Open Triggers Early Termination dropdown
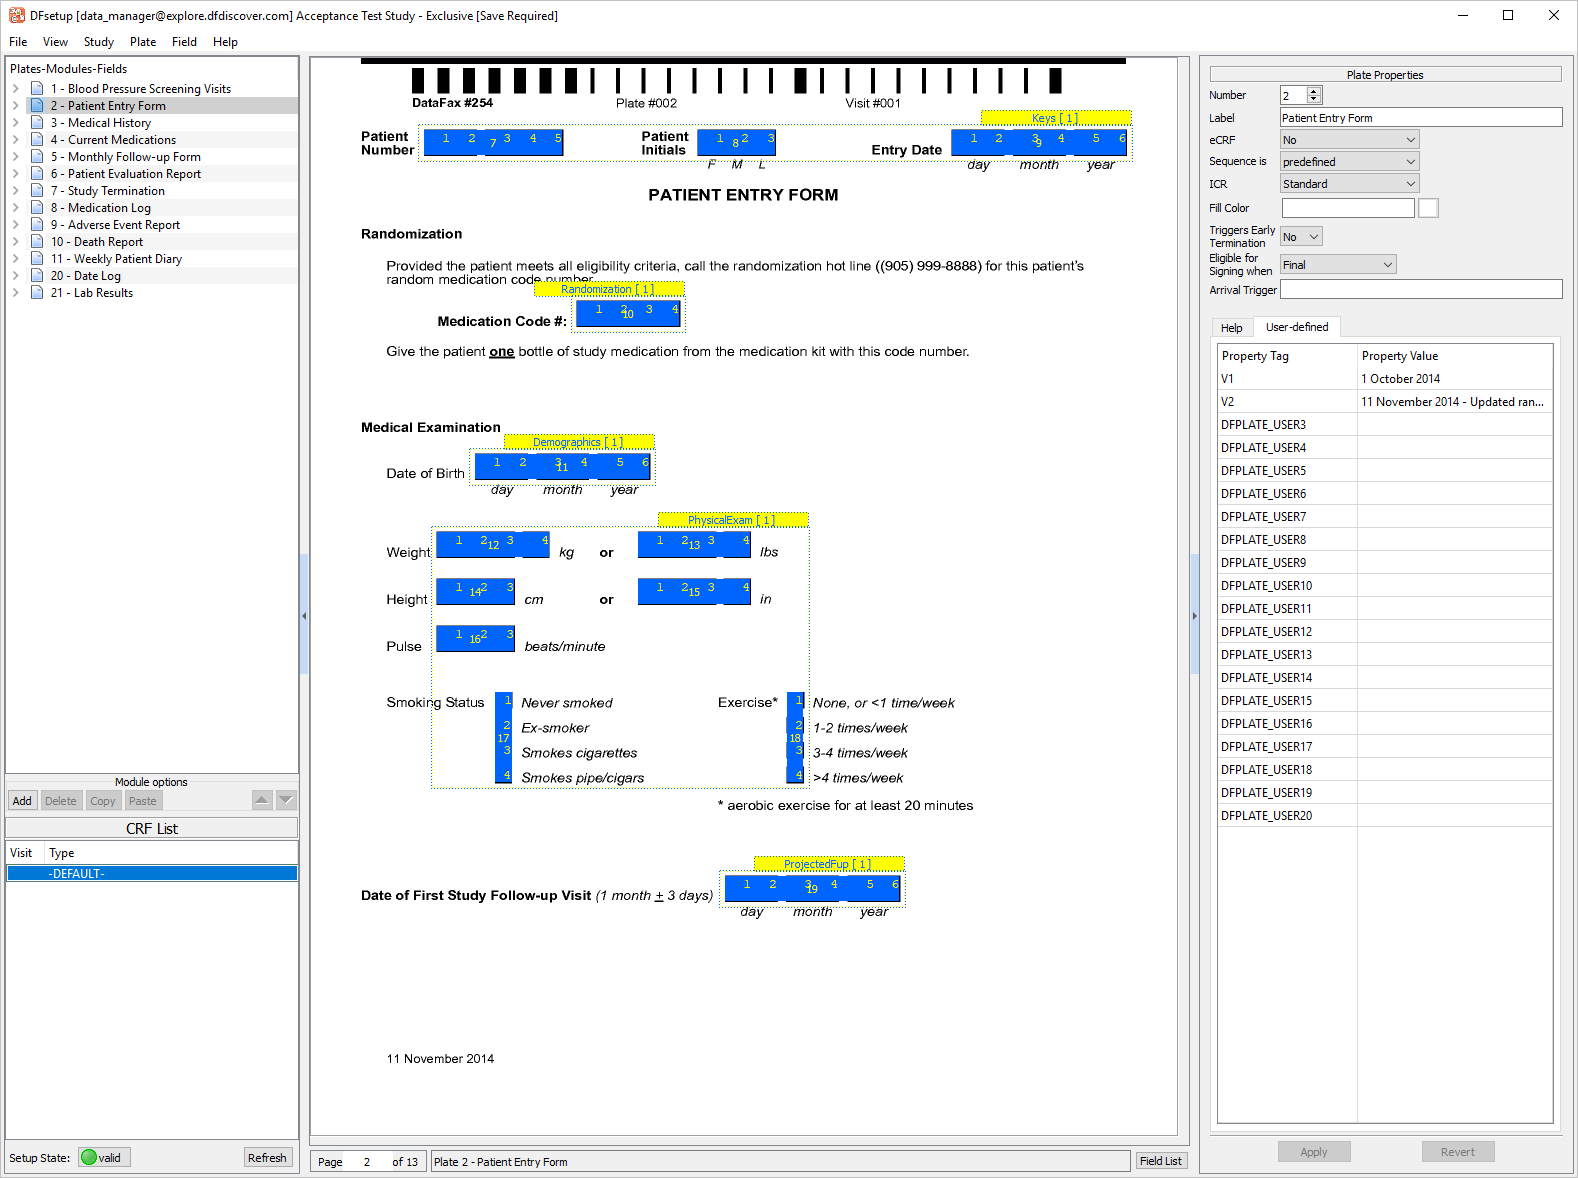 coord(1302,237)
